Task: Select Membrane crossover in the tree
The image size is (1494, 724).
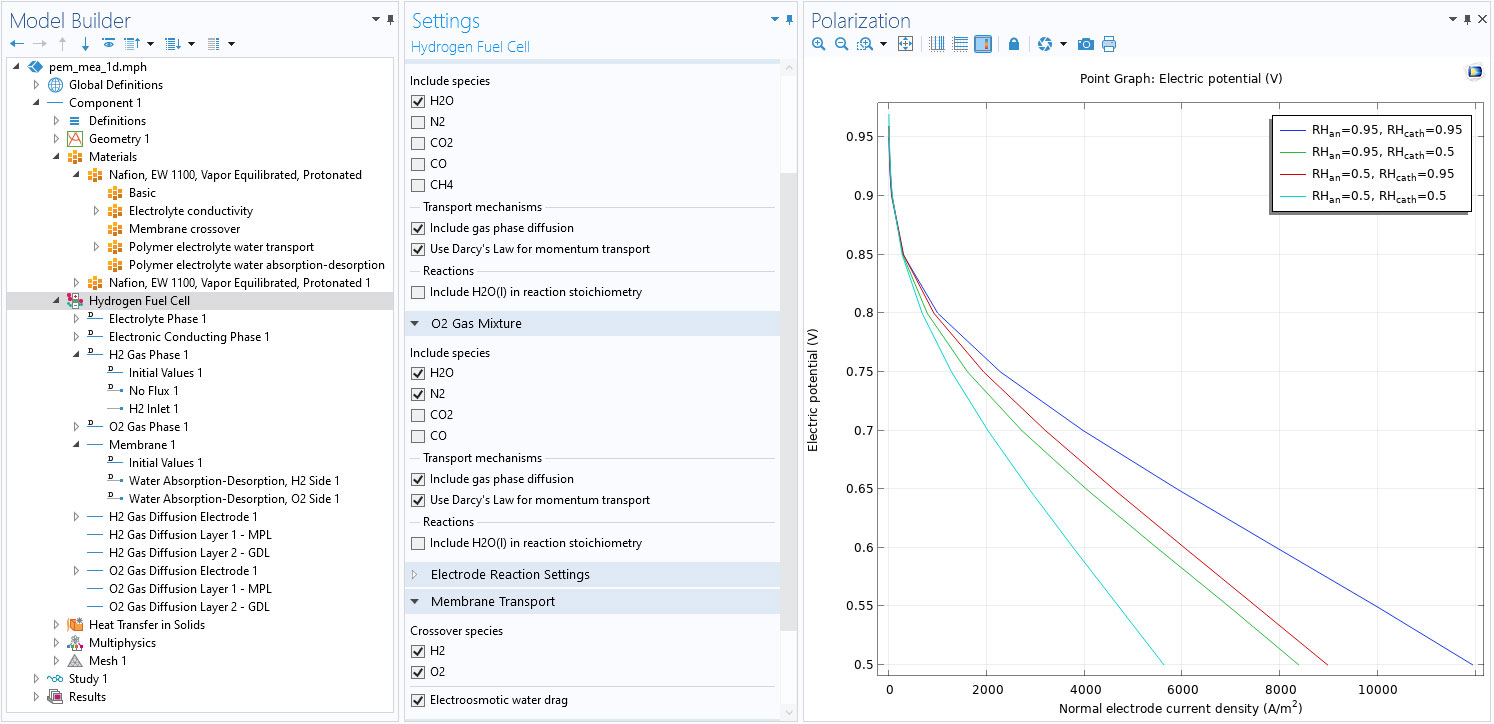Action: (x=184, y=229)
